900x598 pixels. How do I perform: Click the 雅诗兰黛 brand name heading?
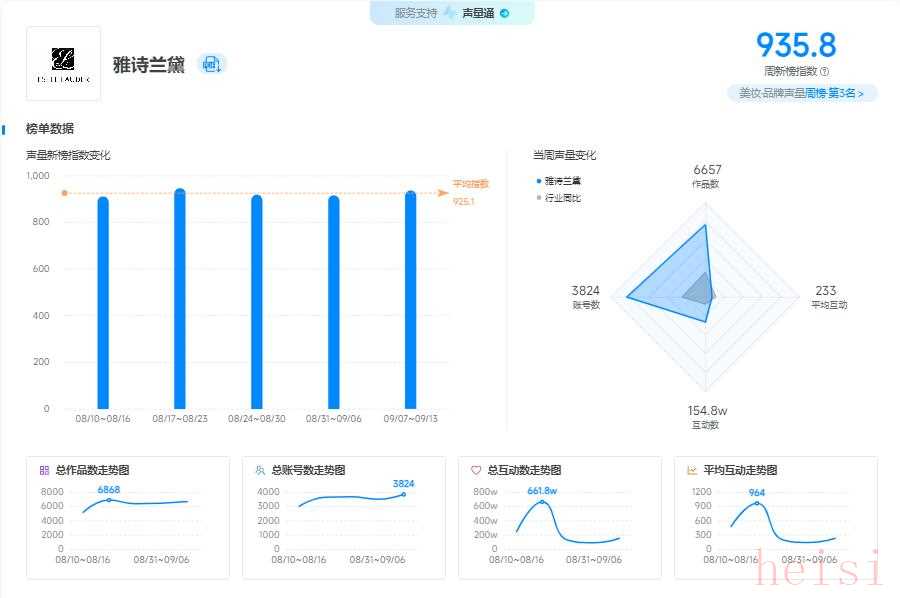pos(149,64)
